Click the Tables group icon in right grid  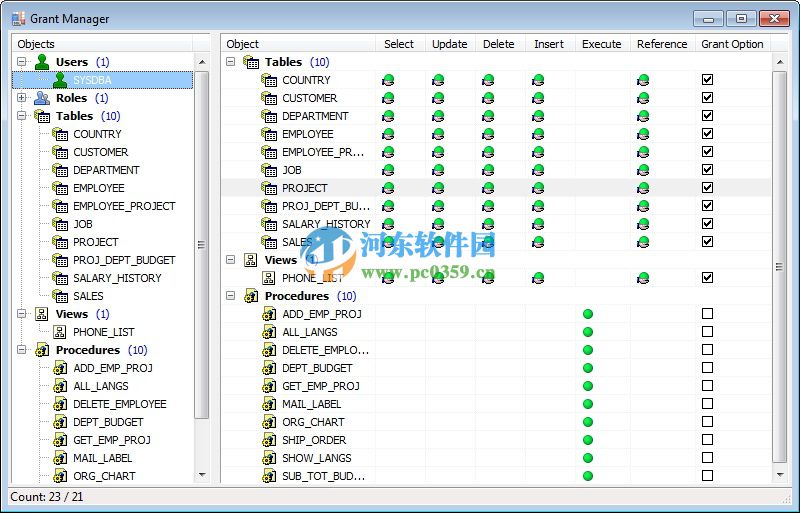(x=251, y=62)
